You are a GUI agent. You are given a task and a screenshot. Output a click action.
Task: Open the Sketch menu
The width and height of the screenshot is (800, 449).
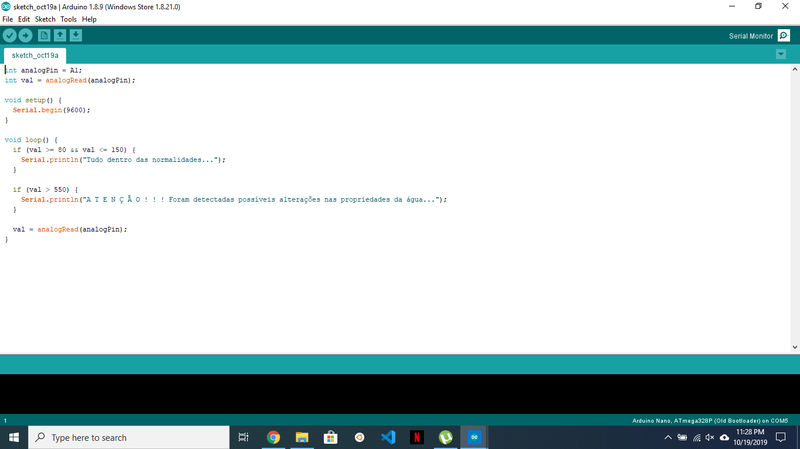click(45, 19)
